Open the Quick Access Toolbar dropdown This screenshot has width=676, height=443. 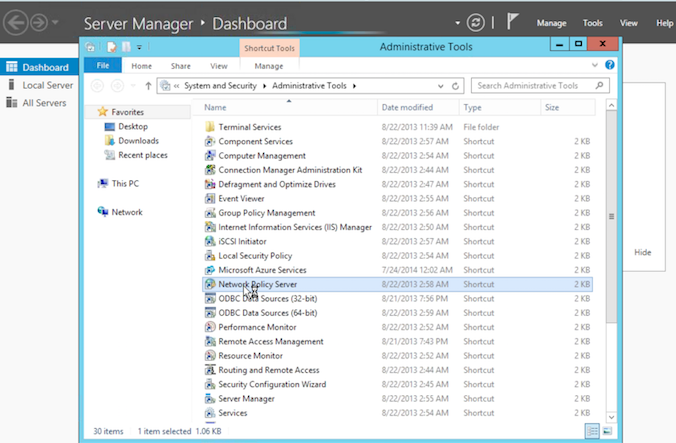[139, 47]
